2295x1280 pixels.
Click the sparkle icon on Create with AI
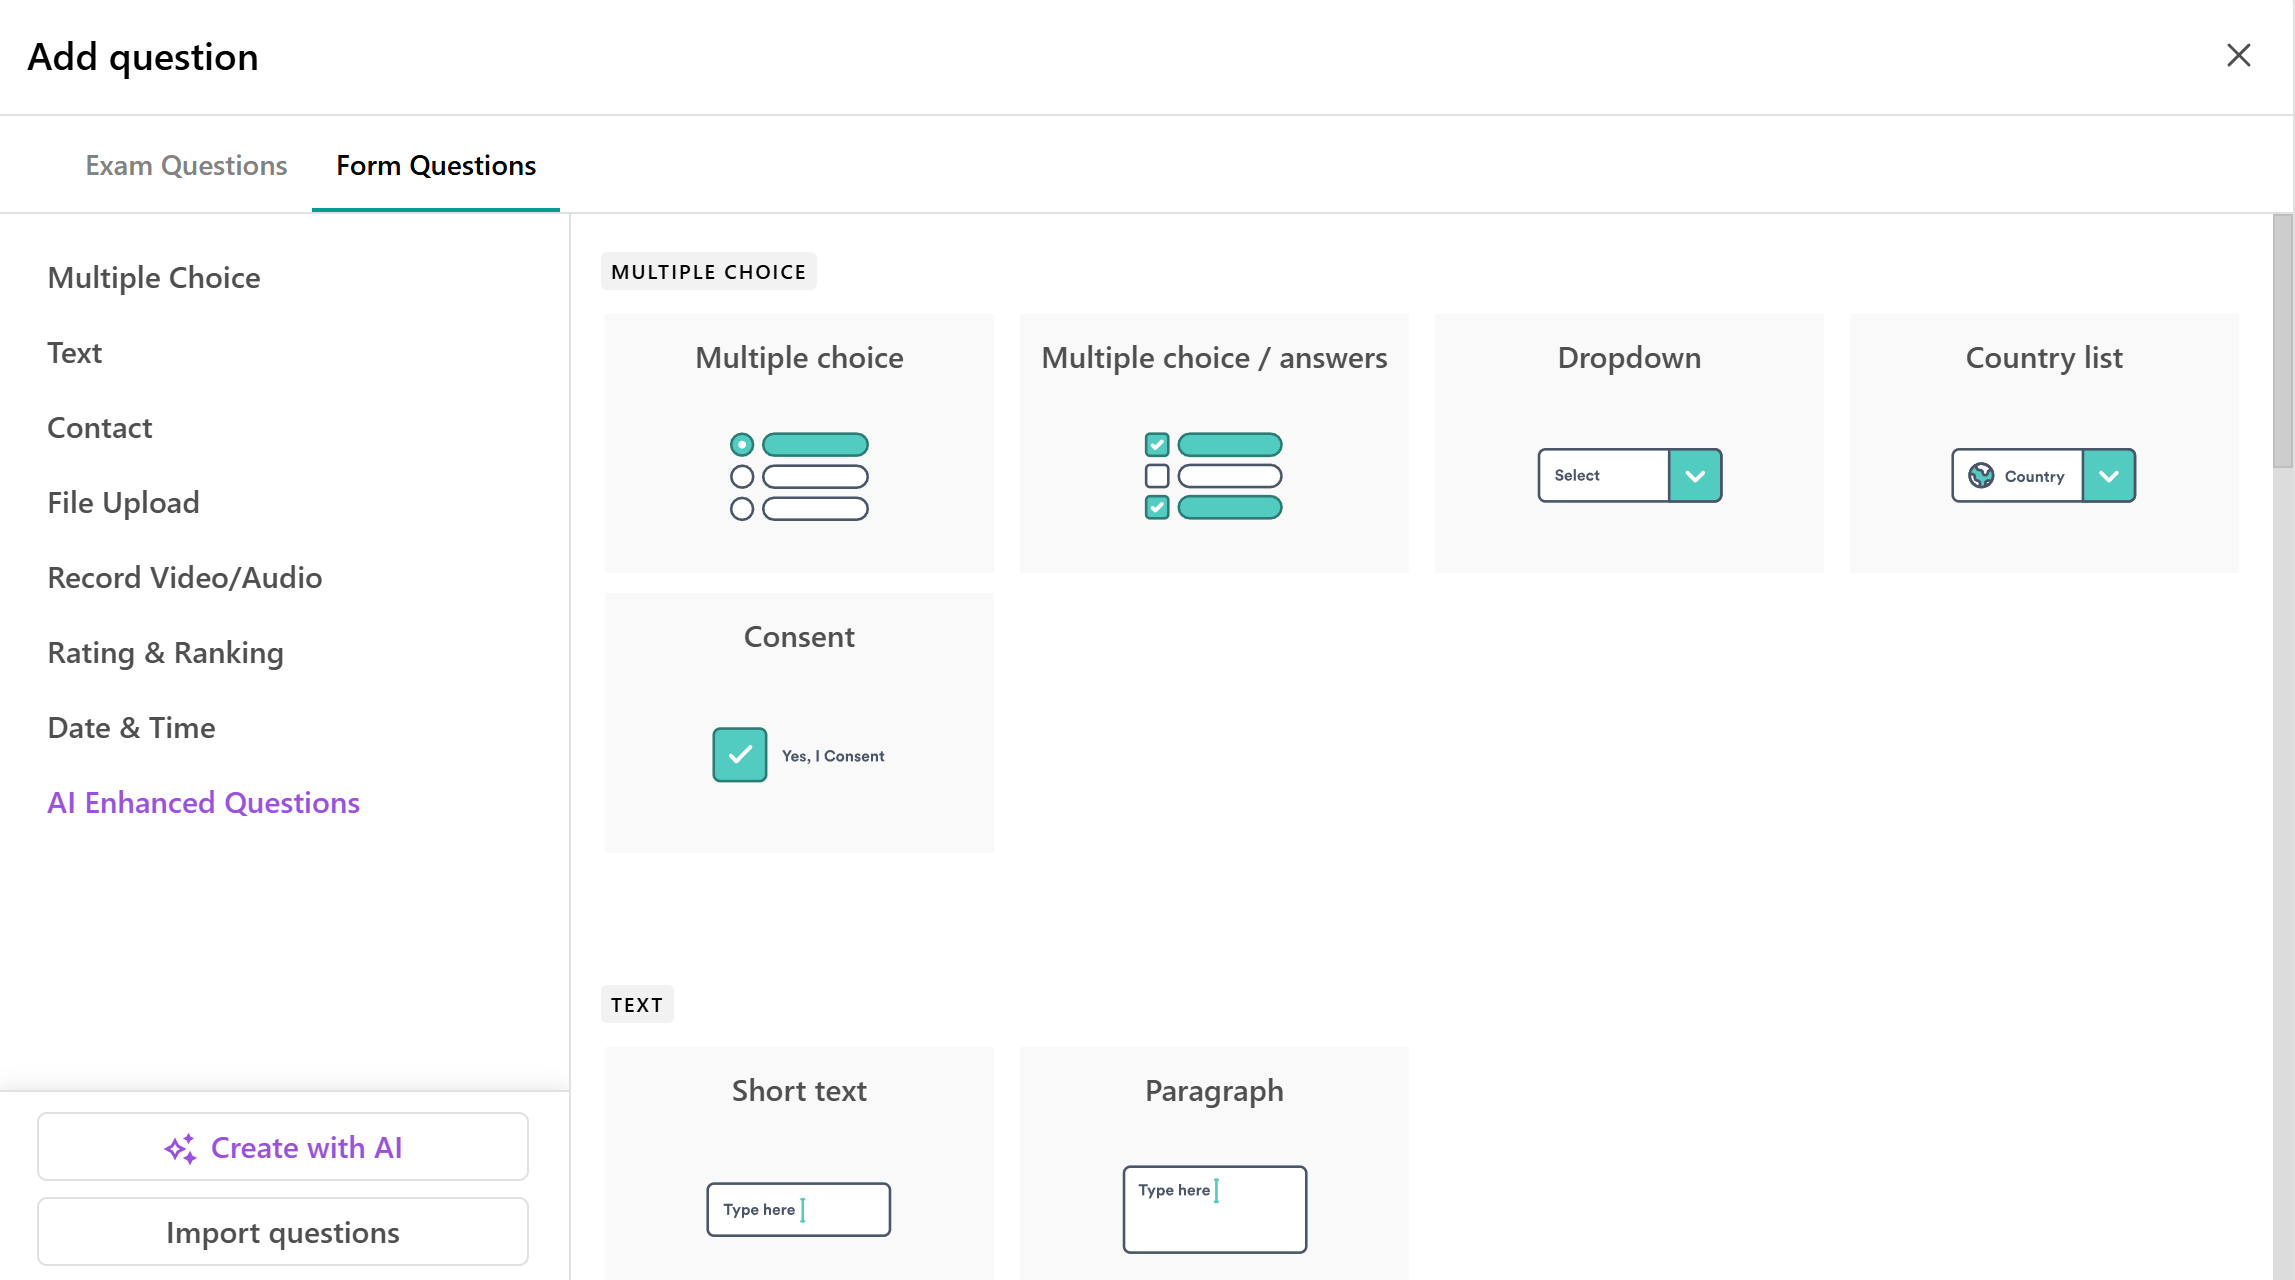[180, 1148]
